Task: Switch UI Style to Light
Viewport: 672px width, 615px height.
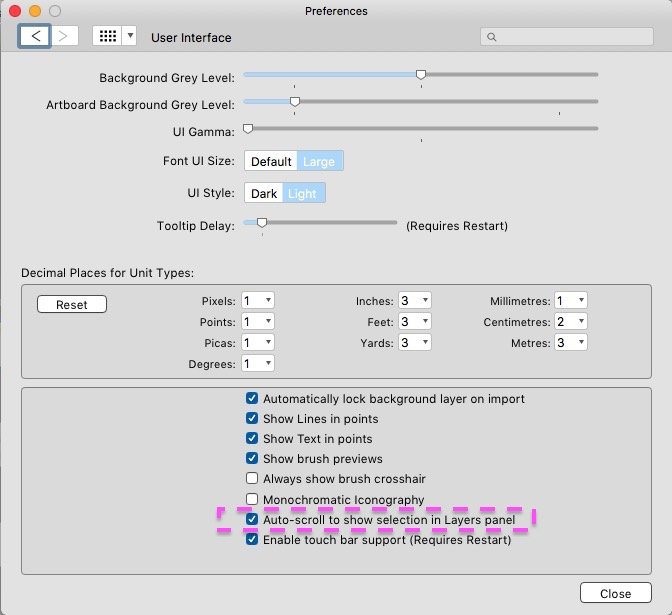Action: 302,194
